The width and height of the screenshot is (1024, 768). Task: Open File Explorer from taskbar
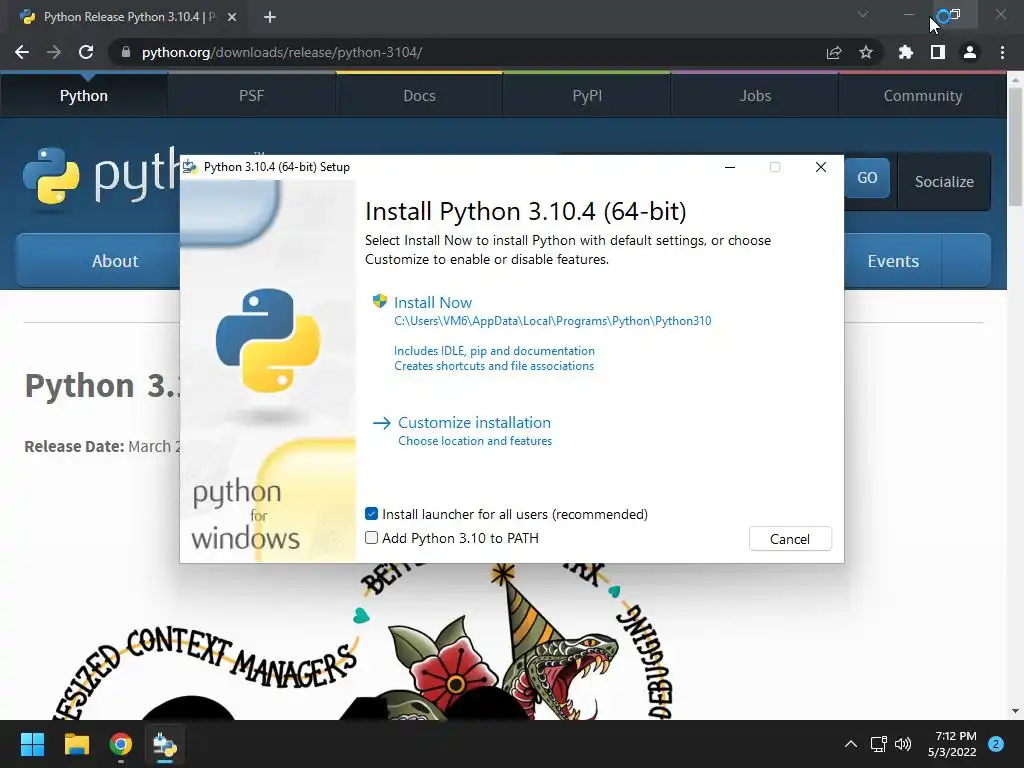coord(76,744)
